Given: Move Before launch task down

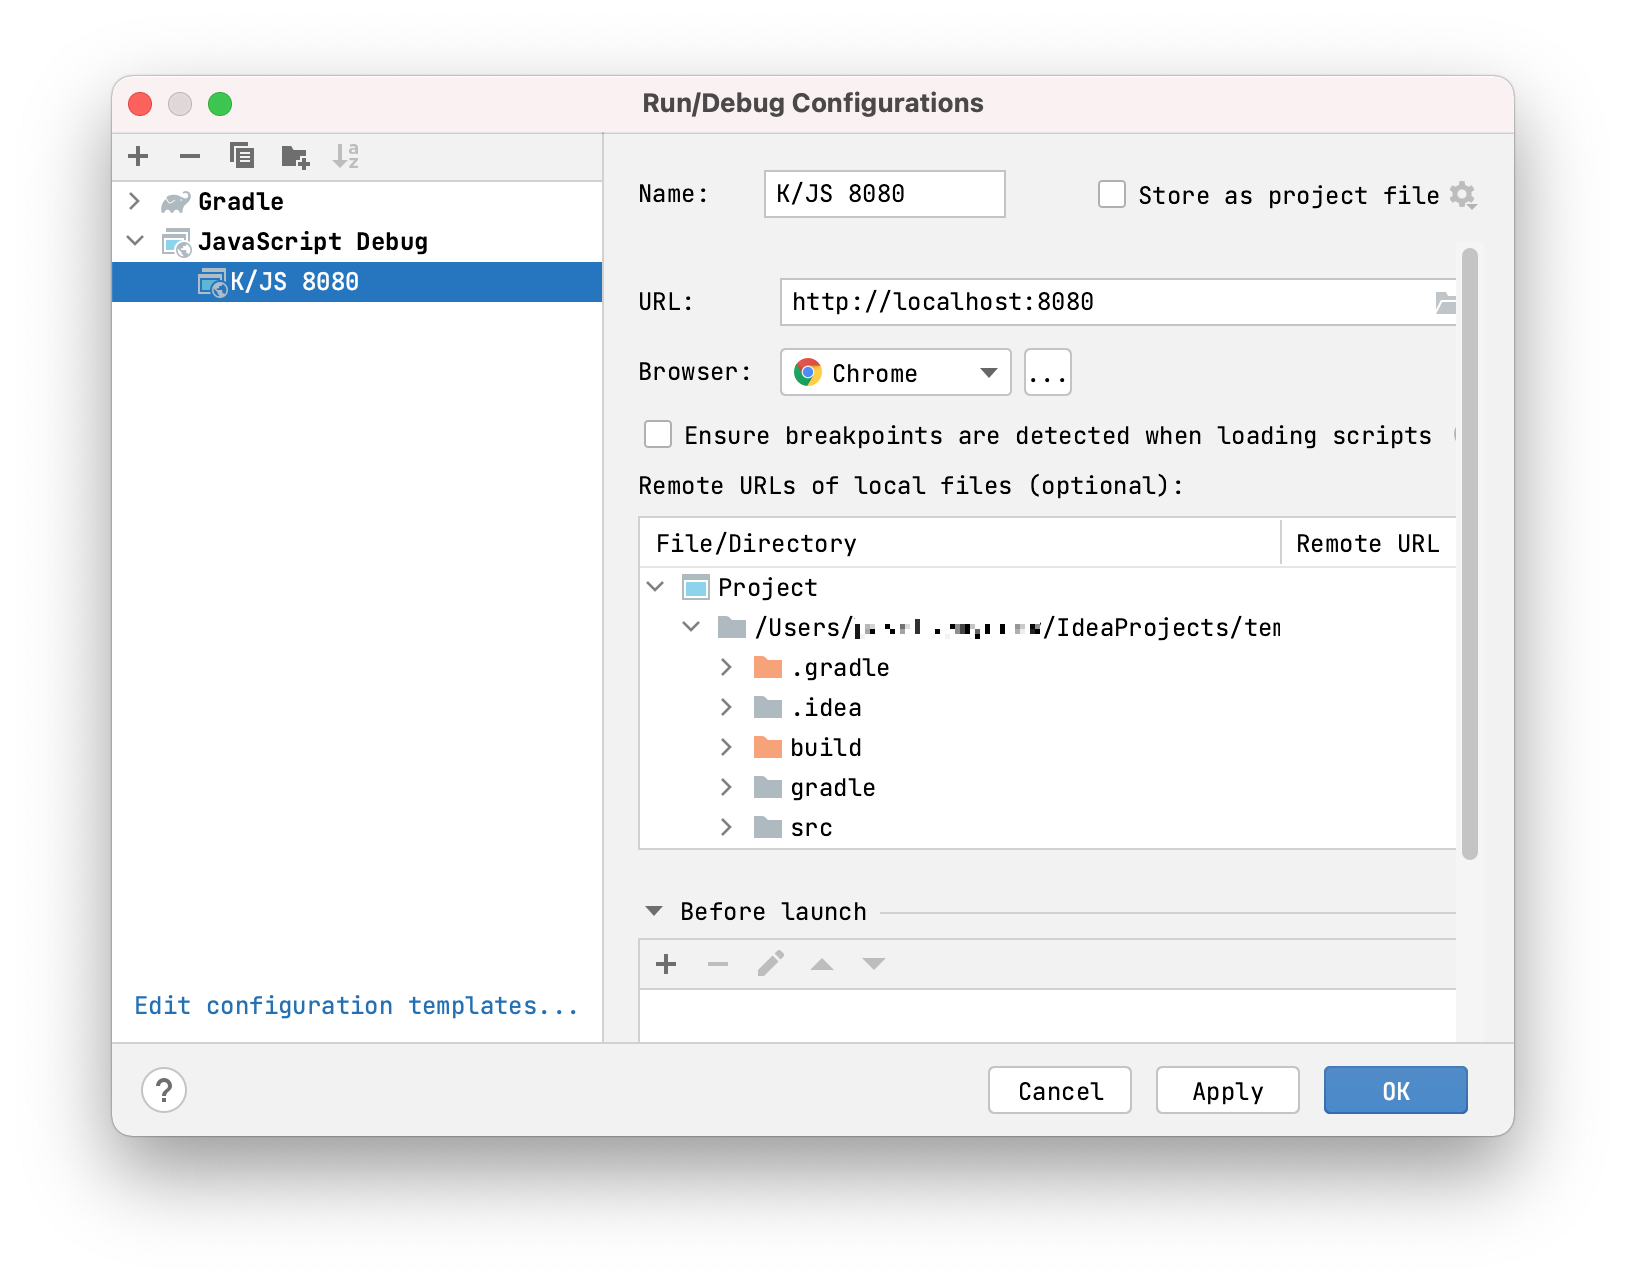Looking at the screenshot, I should coord(874,964).
